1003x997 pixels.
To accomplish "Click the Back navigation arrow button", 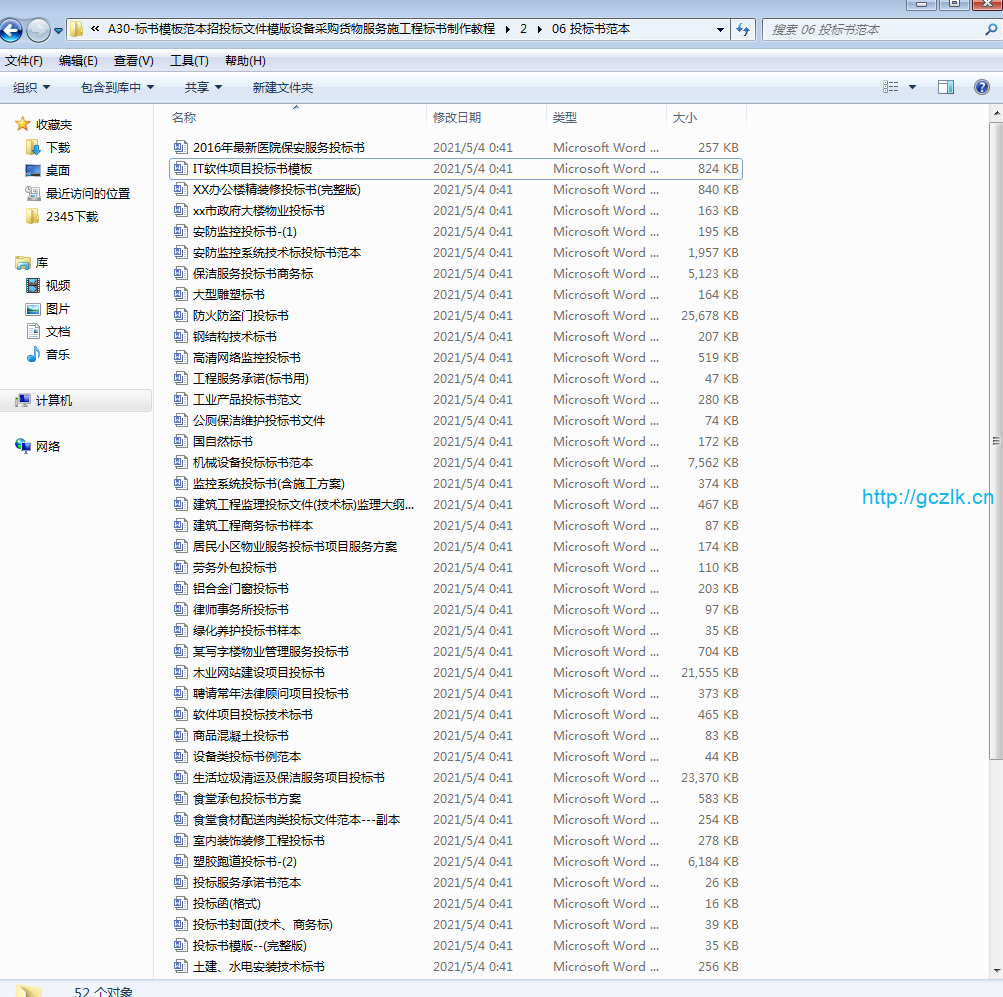I will coord(12,30).
